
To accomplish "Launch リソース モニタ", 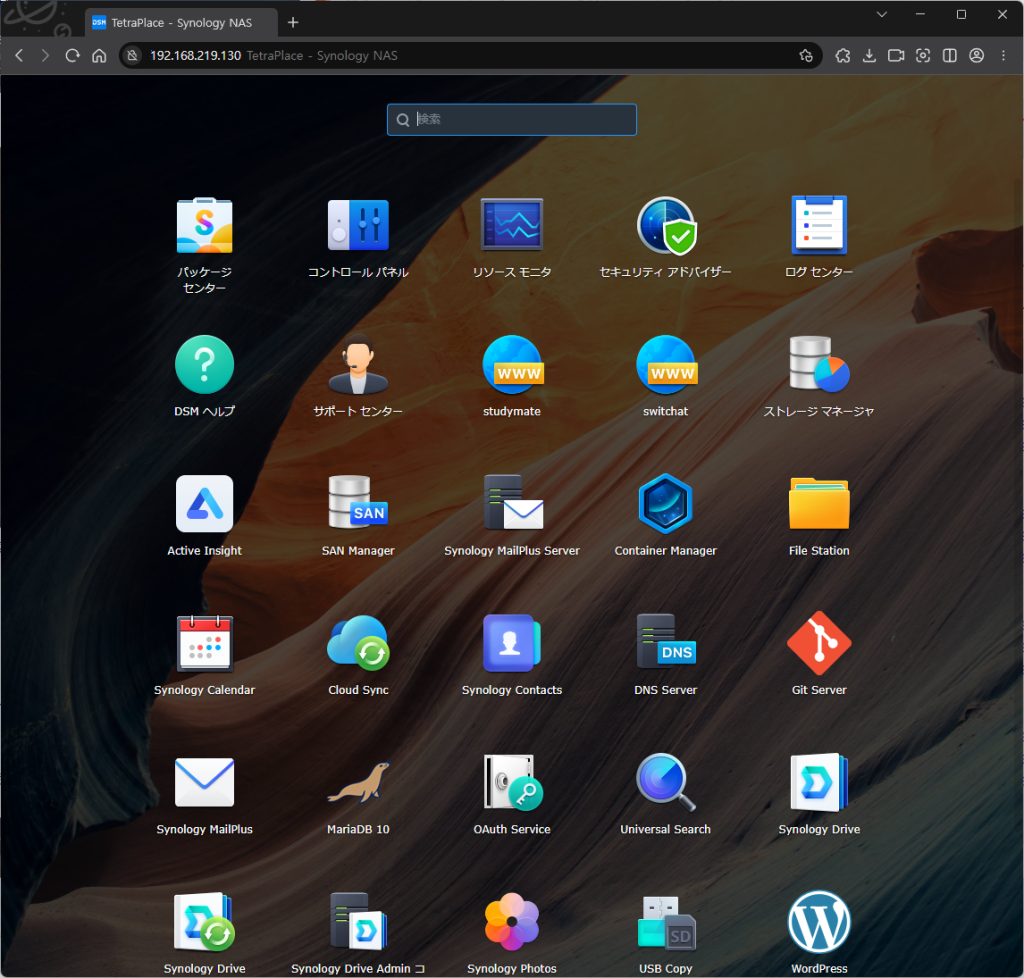I will [512, 226].
